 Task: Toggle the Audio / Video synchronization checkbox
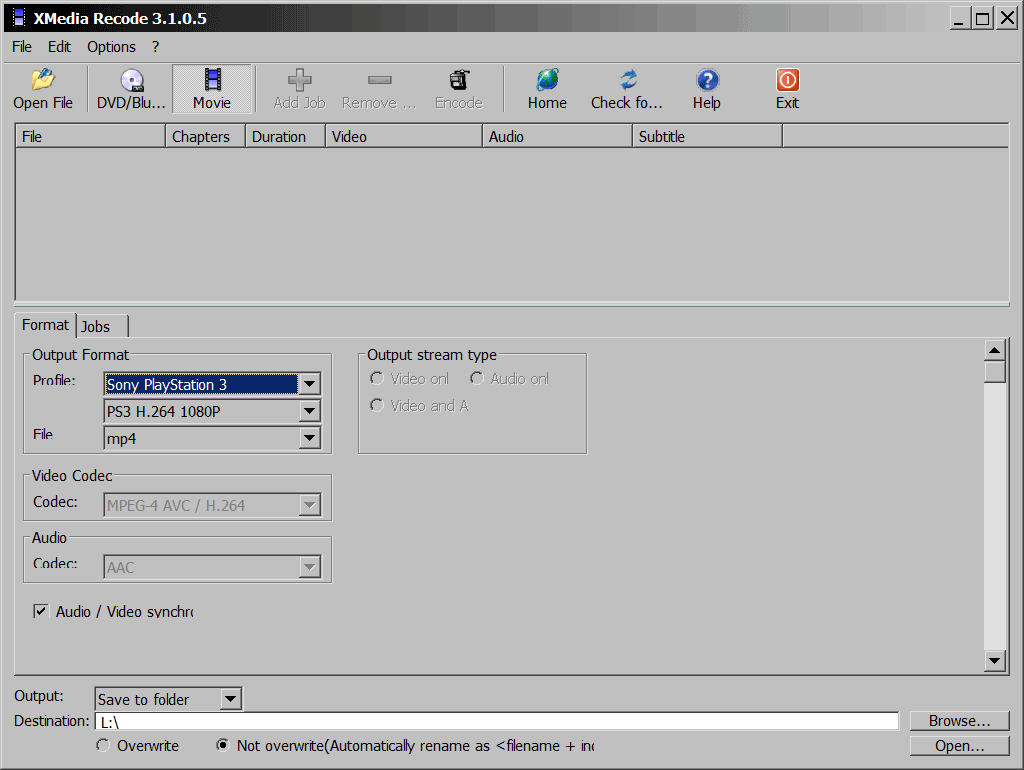click(x=41, y=611)
